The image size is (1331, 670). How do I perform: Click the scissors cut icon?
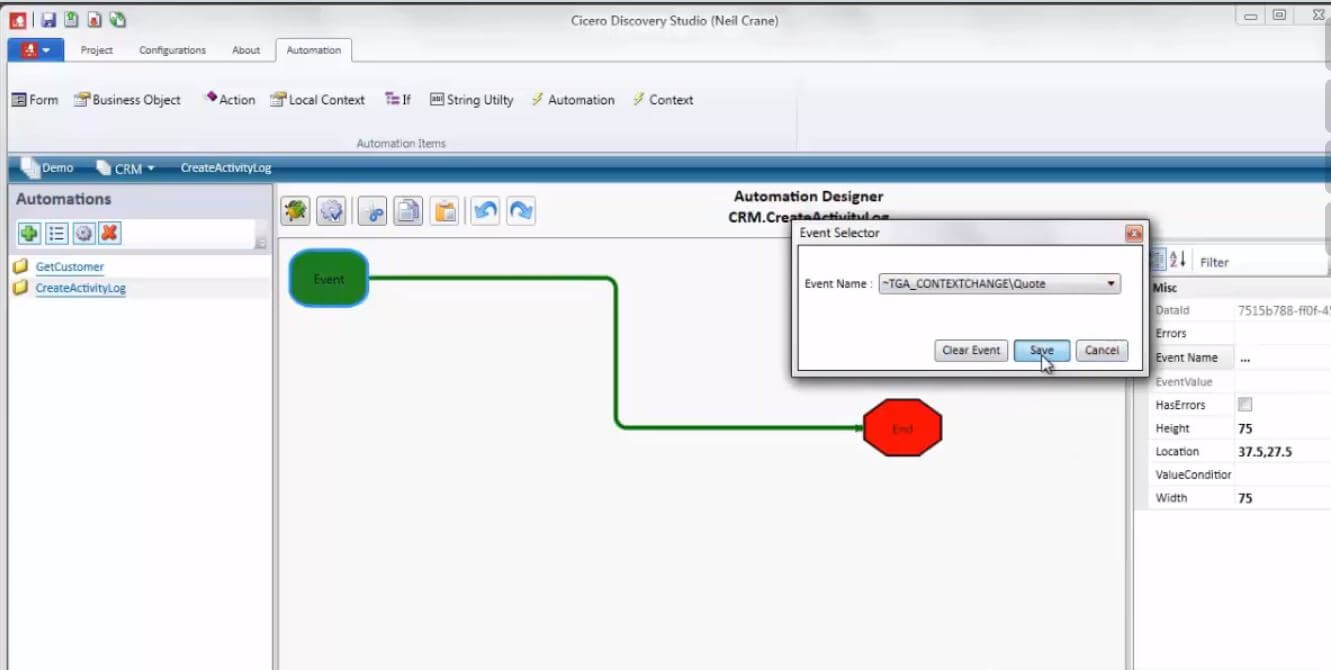point(372,211)
